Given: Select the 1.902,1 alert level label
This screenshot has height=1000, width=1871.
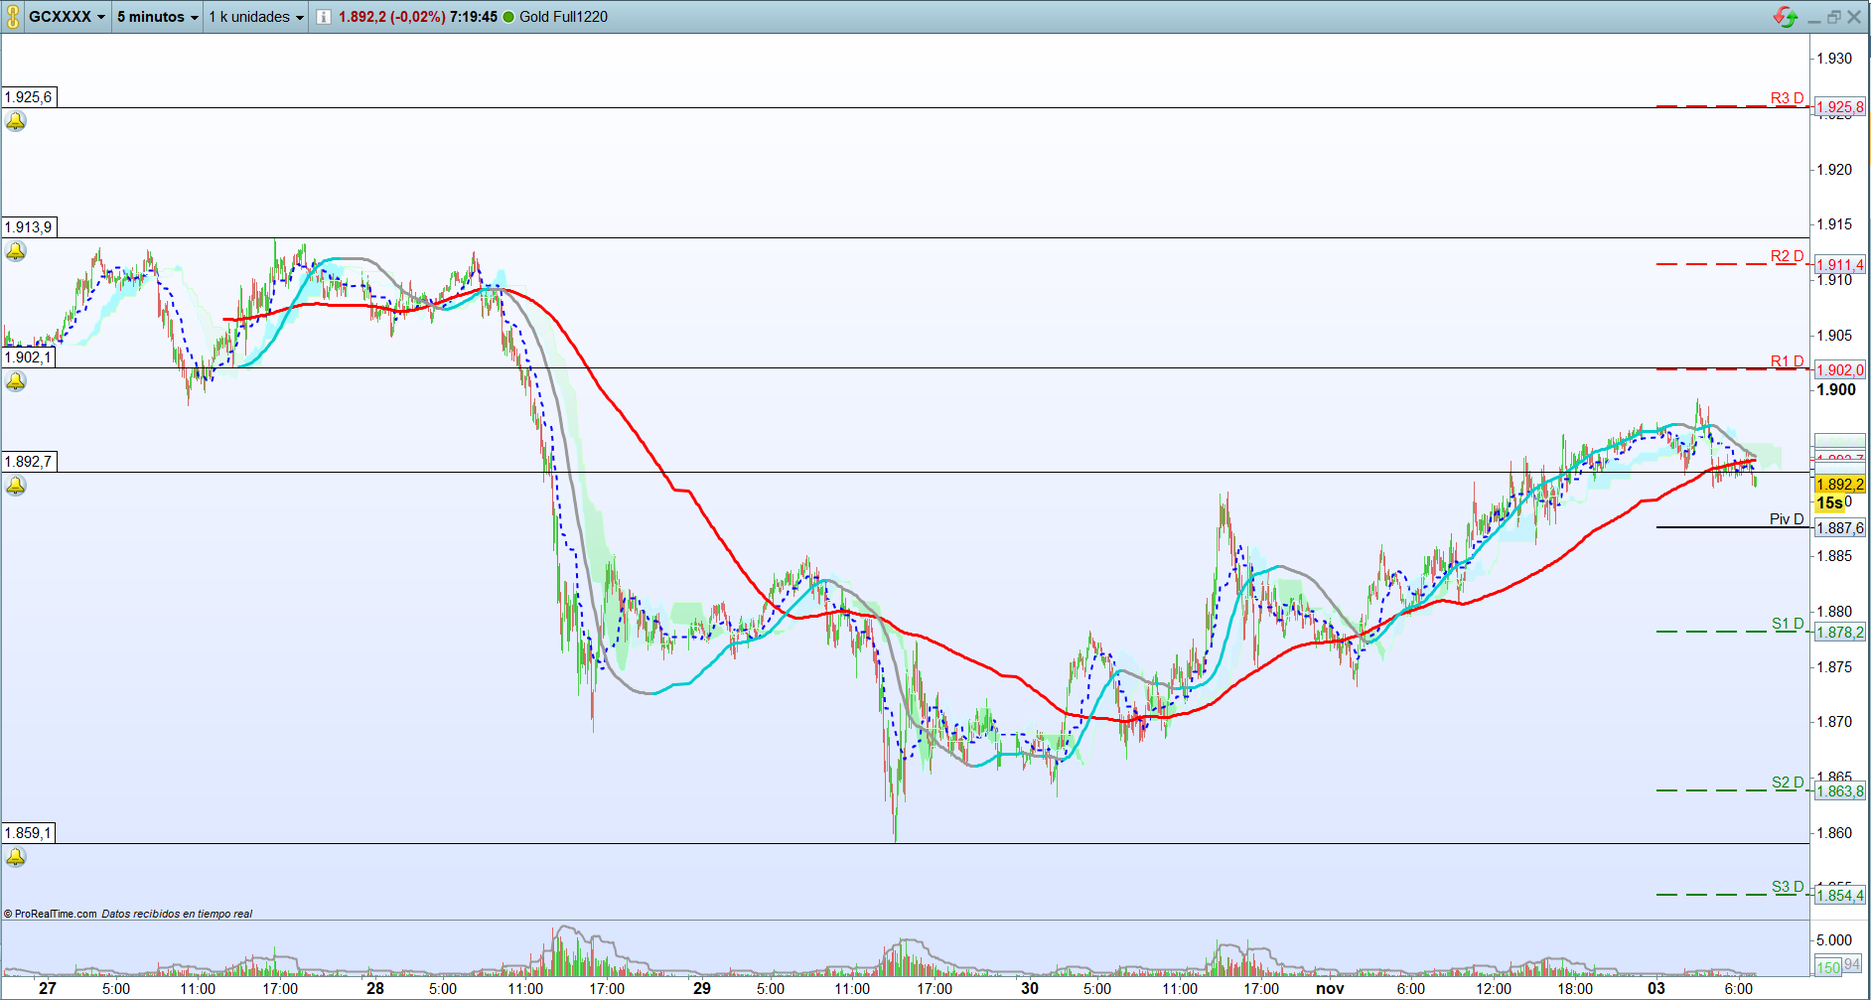Looking at the screenshot, I should [29, 357].
